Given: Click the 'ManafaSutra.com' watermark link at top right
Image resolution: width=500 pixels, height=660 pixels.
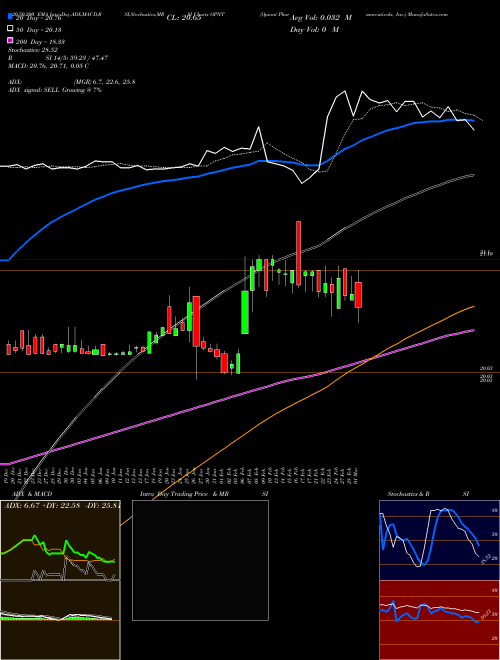Looking at the screenshot, I should [x=428, y=14].
